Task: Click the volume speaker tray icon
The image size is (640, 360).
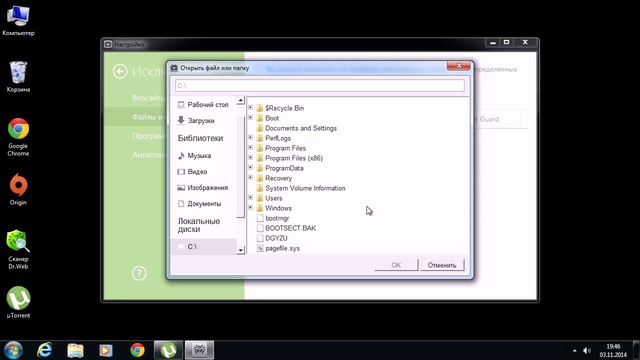Action: click(587, 351)
